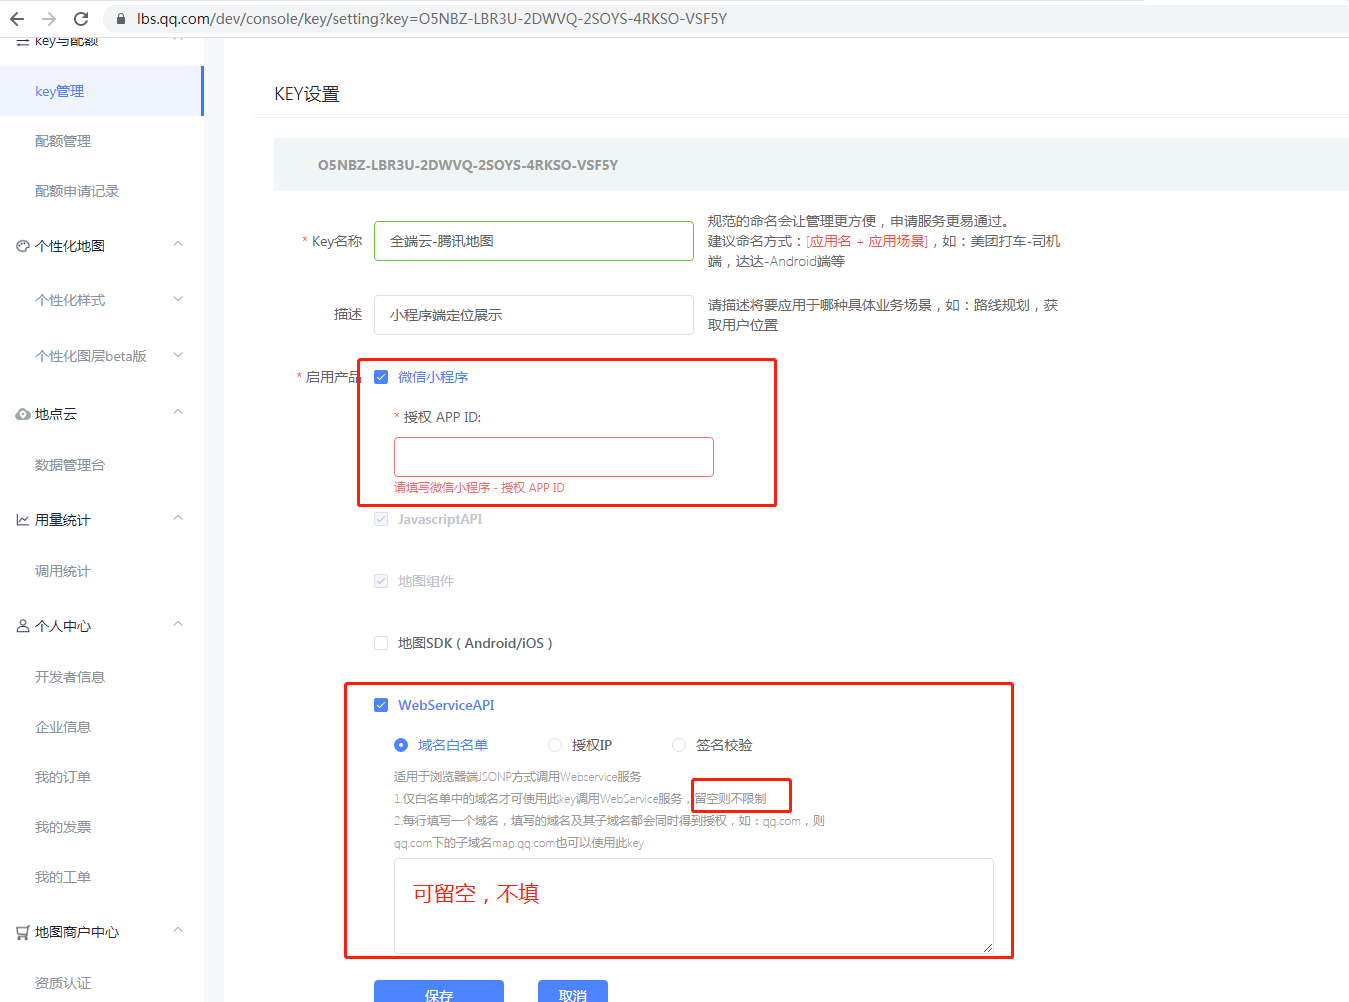1349x1002 pixels.
Task: Collapse the 用量统计 section chevron
Action: coord(178,518)
